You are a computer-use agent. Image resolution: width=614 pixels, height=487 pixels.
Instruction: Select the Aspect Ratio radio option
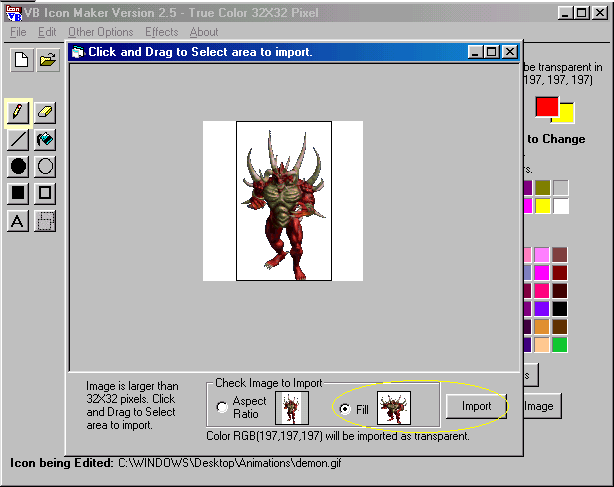click(x=222, y=407)
